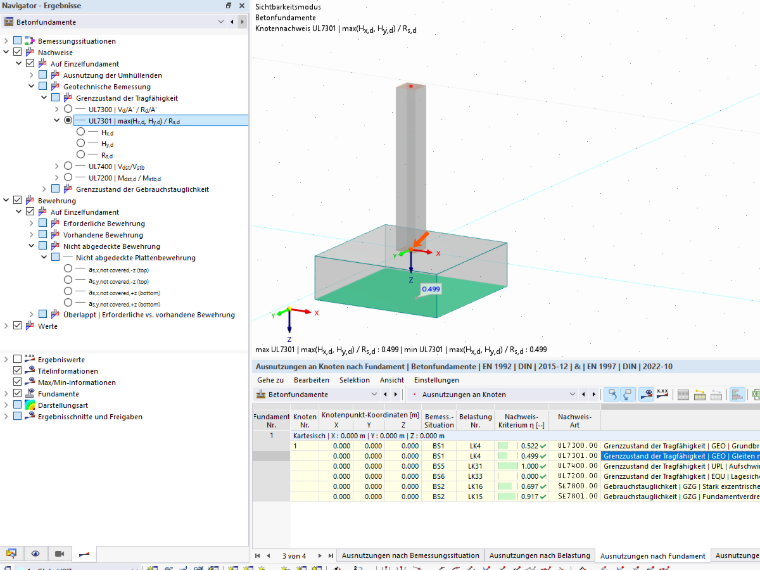The image size is (760, 570).
Task: Pin the Navigator panel
Action: coord(228,5)
